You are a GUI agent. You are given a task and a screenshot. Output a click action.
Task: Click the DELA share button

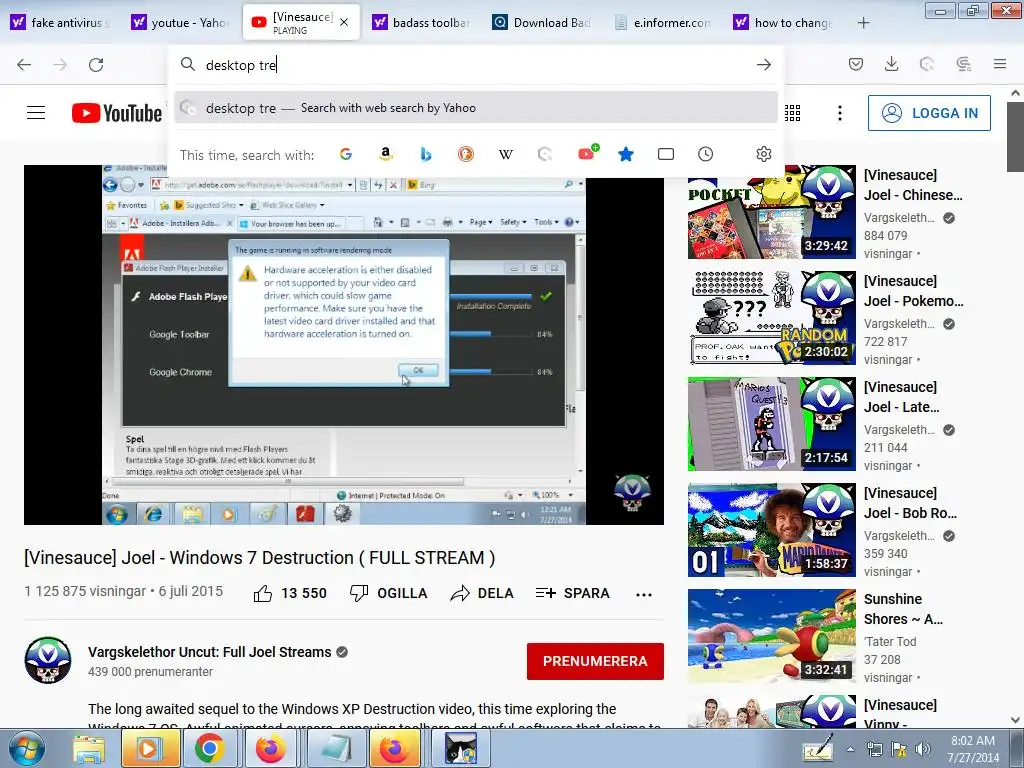(482, 593)
